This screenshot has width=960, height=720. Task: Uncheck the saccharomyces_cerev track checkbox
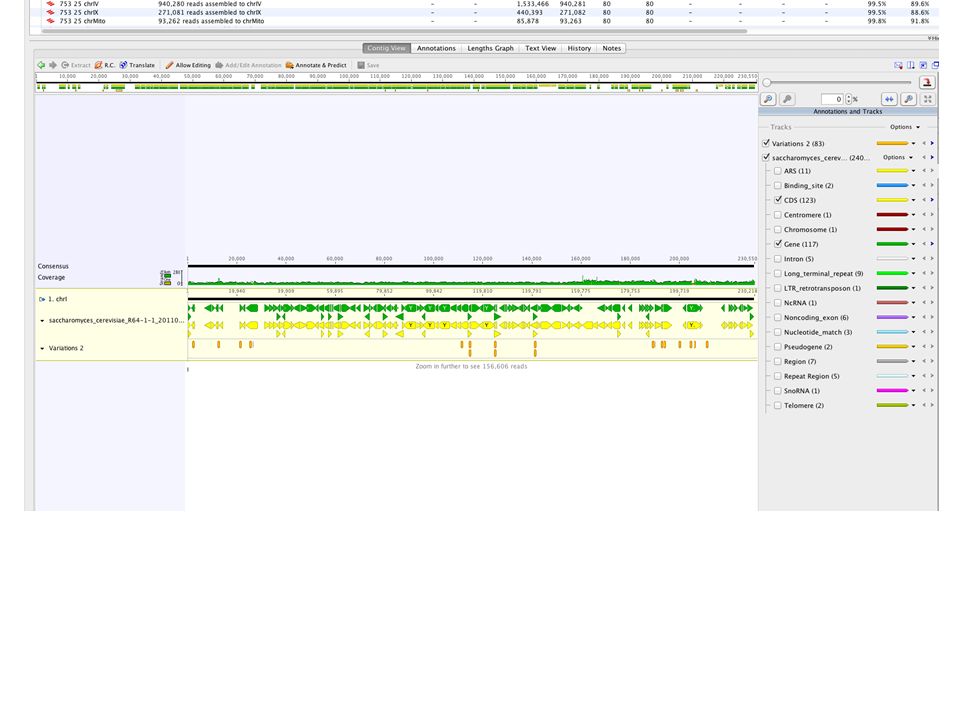[766, 157]
